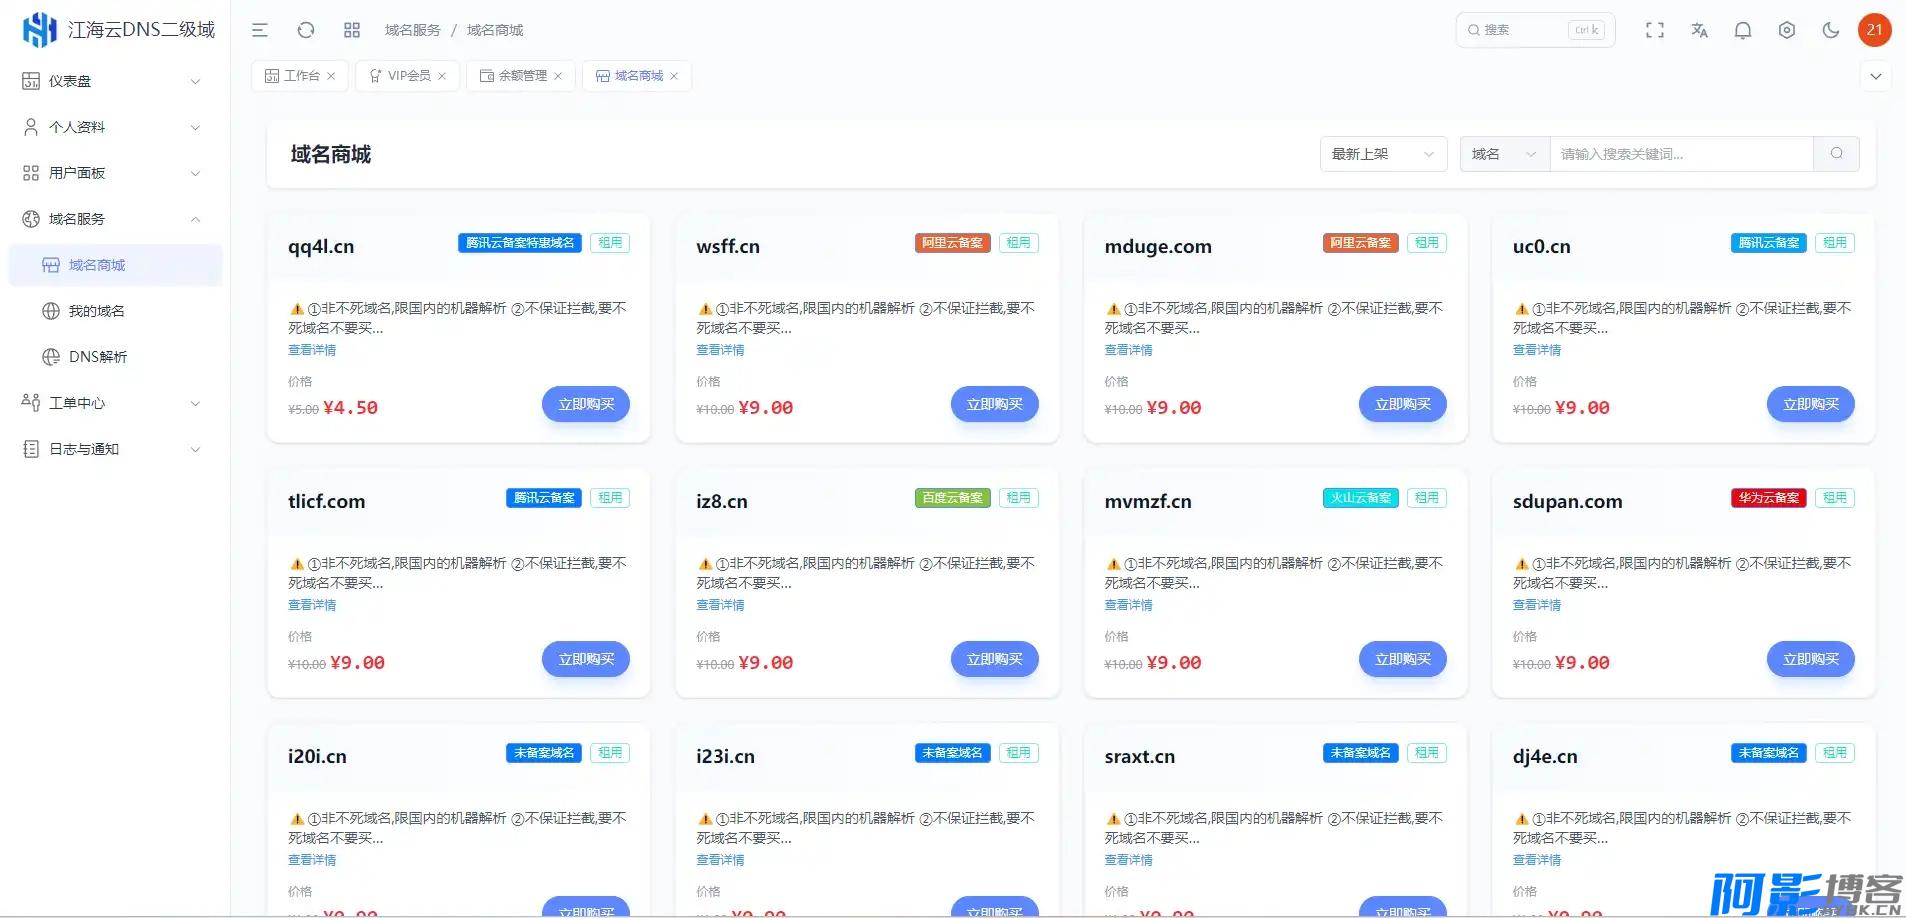This screenshot has width=1906, height=918.
Task: Focus the domain keyword search field
Action: click(x=1681, y=154)
